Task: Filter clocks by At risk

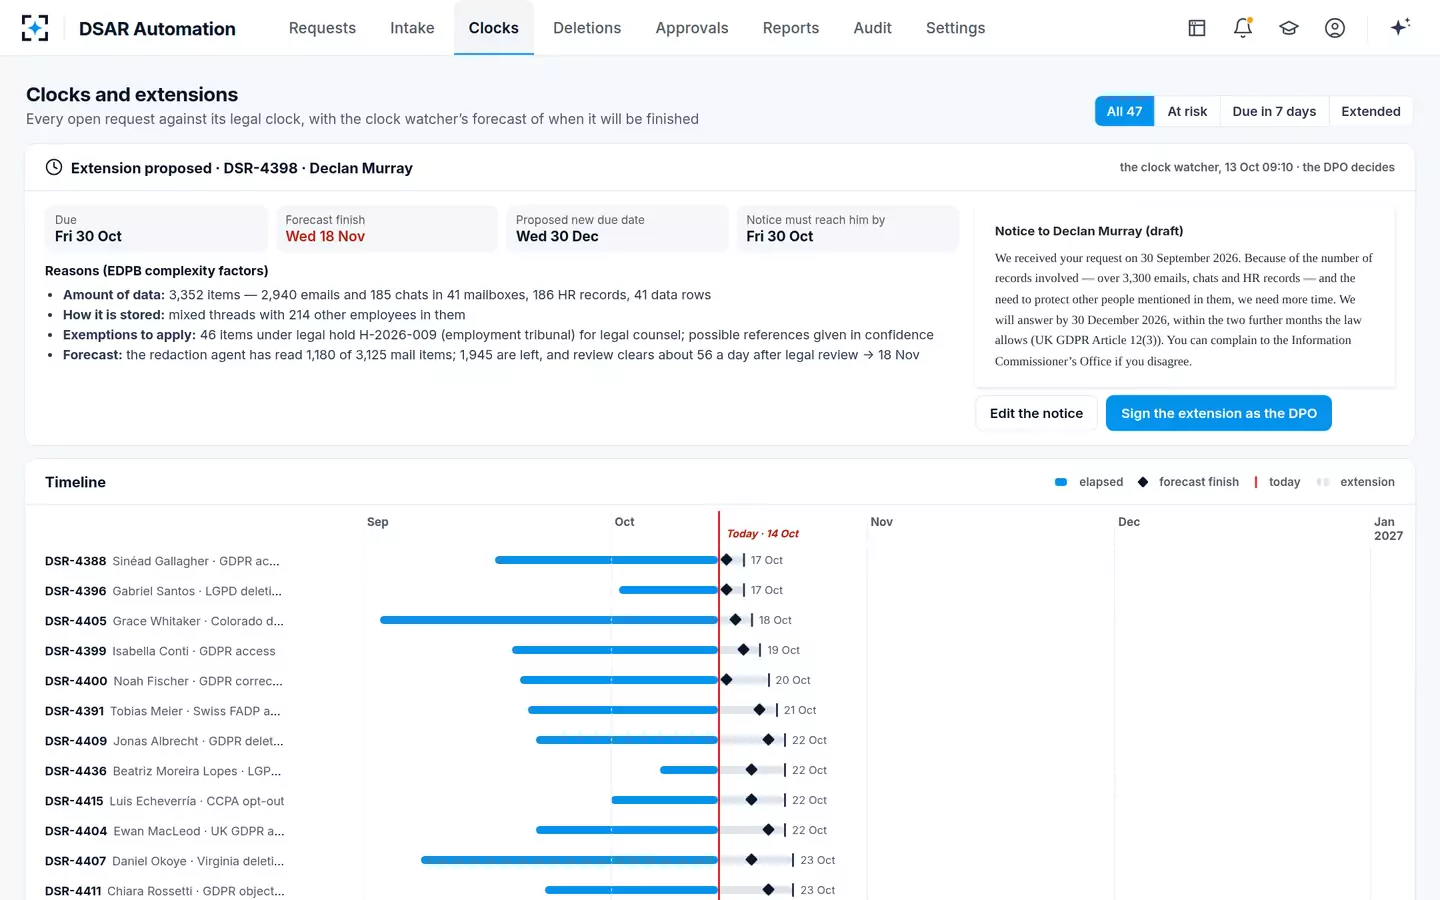Action: [1187, 111]
